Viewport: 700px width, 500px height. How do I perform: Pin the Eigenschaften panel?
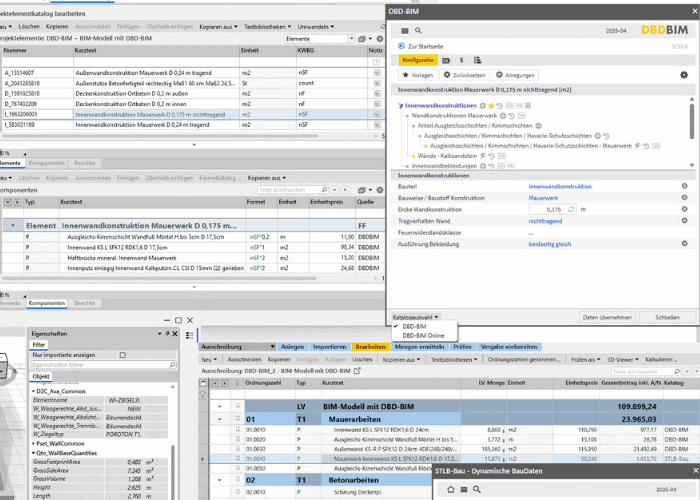tap(167, 333)
